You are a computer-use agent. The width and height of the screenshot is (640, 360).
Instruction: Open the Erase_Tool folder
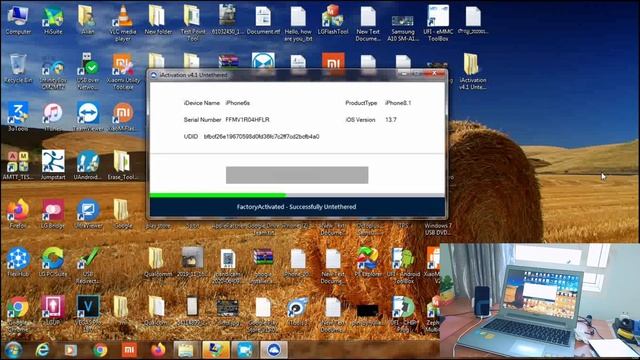(x=123, y=165)
